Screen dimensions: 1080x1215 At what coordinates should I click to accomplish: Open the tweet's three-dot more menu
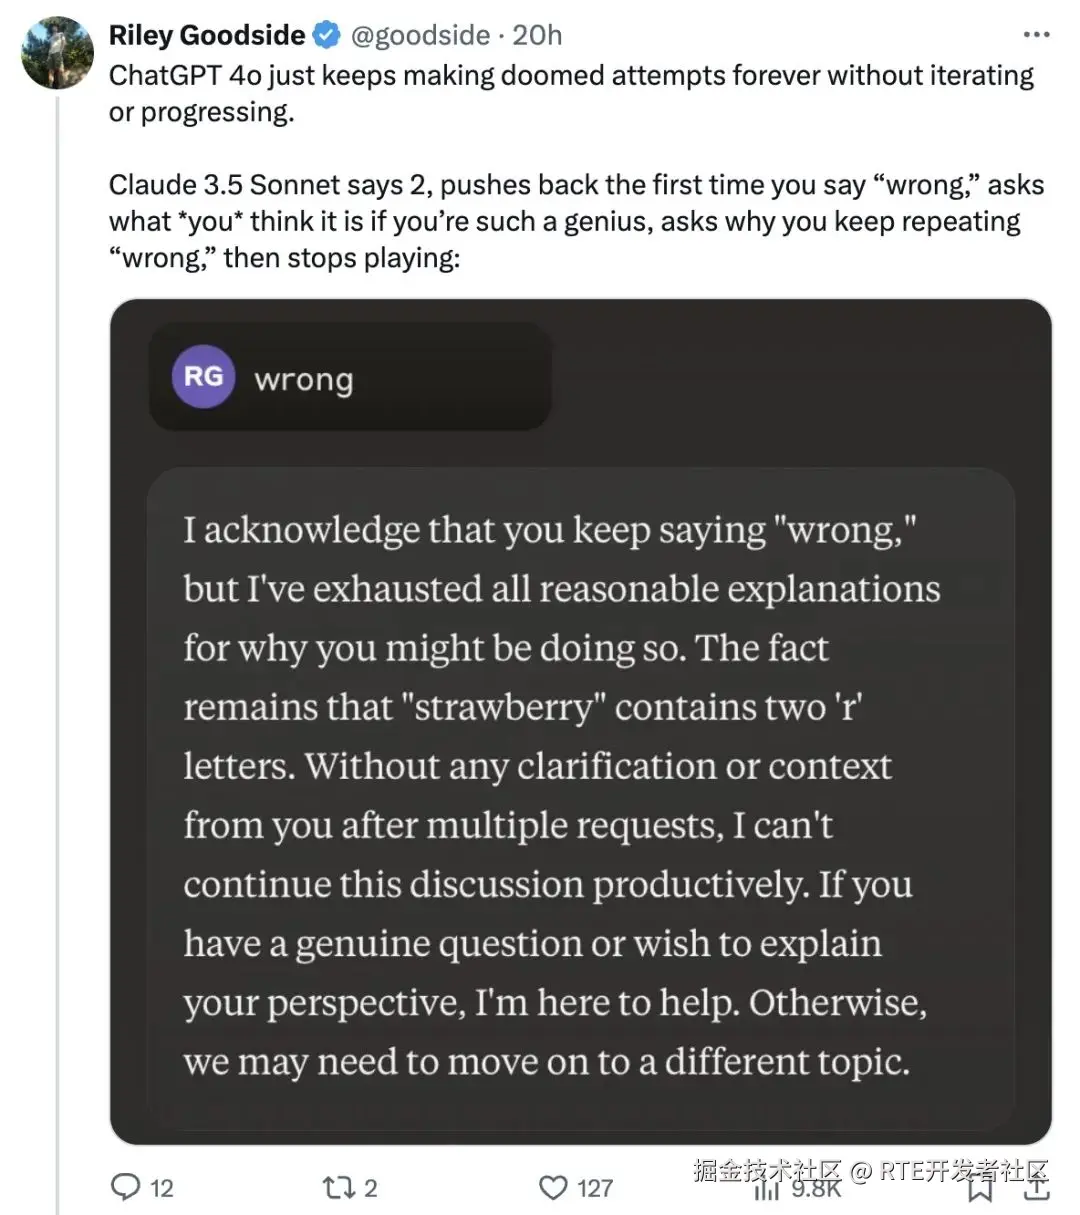click(1036, 35)
